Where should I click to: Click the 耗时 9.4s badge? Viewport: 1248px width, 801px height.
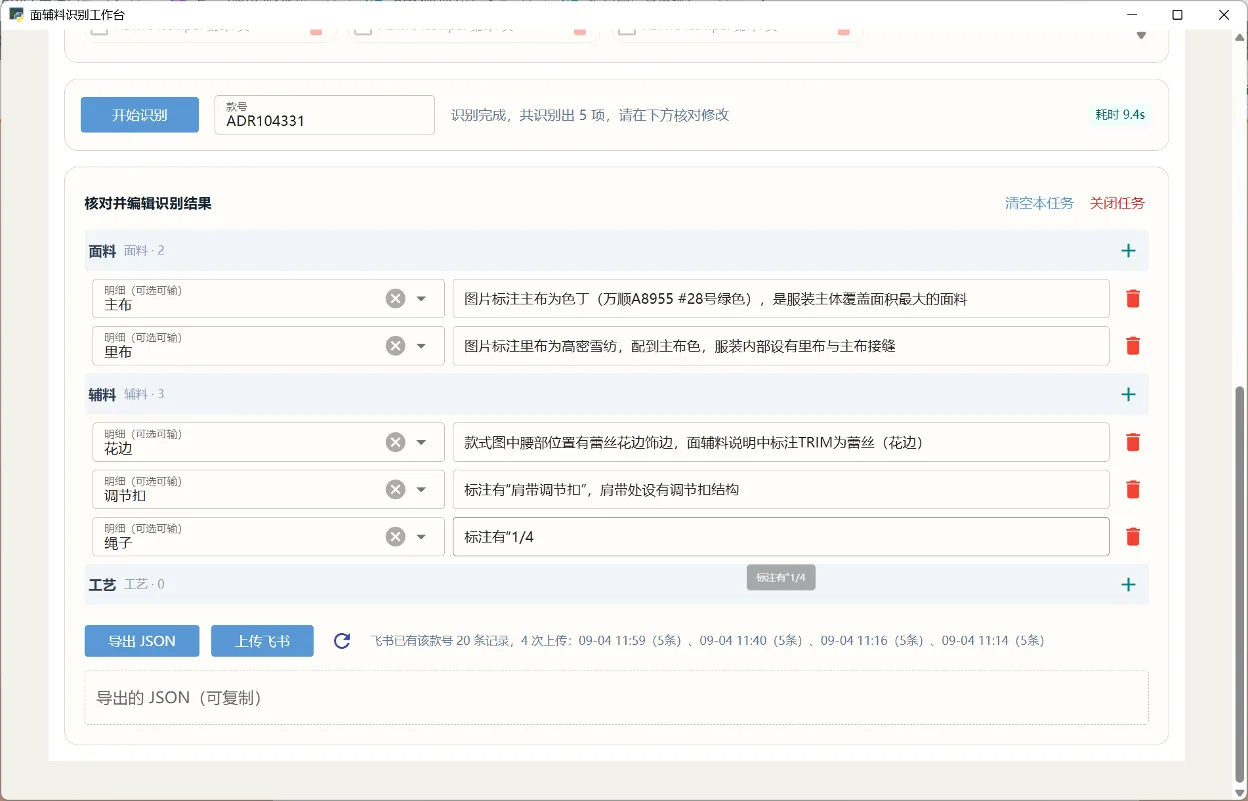coord(1119,115)
